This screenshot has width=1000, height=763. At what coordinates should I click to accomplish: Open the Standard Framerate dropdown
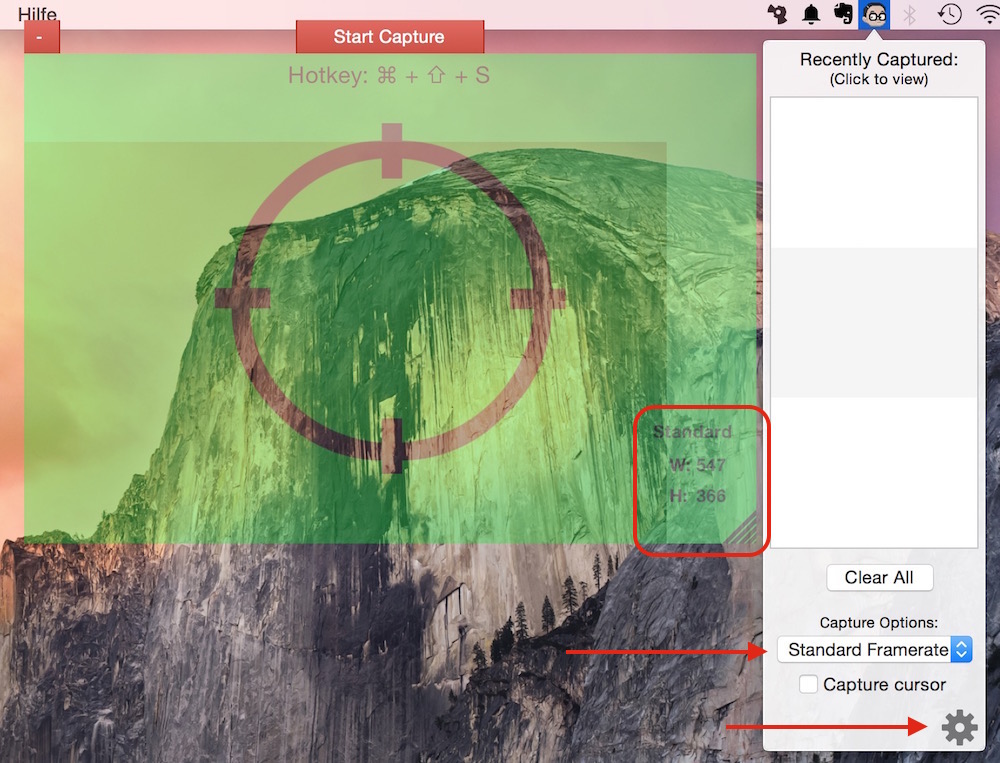point(866,650)
